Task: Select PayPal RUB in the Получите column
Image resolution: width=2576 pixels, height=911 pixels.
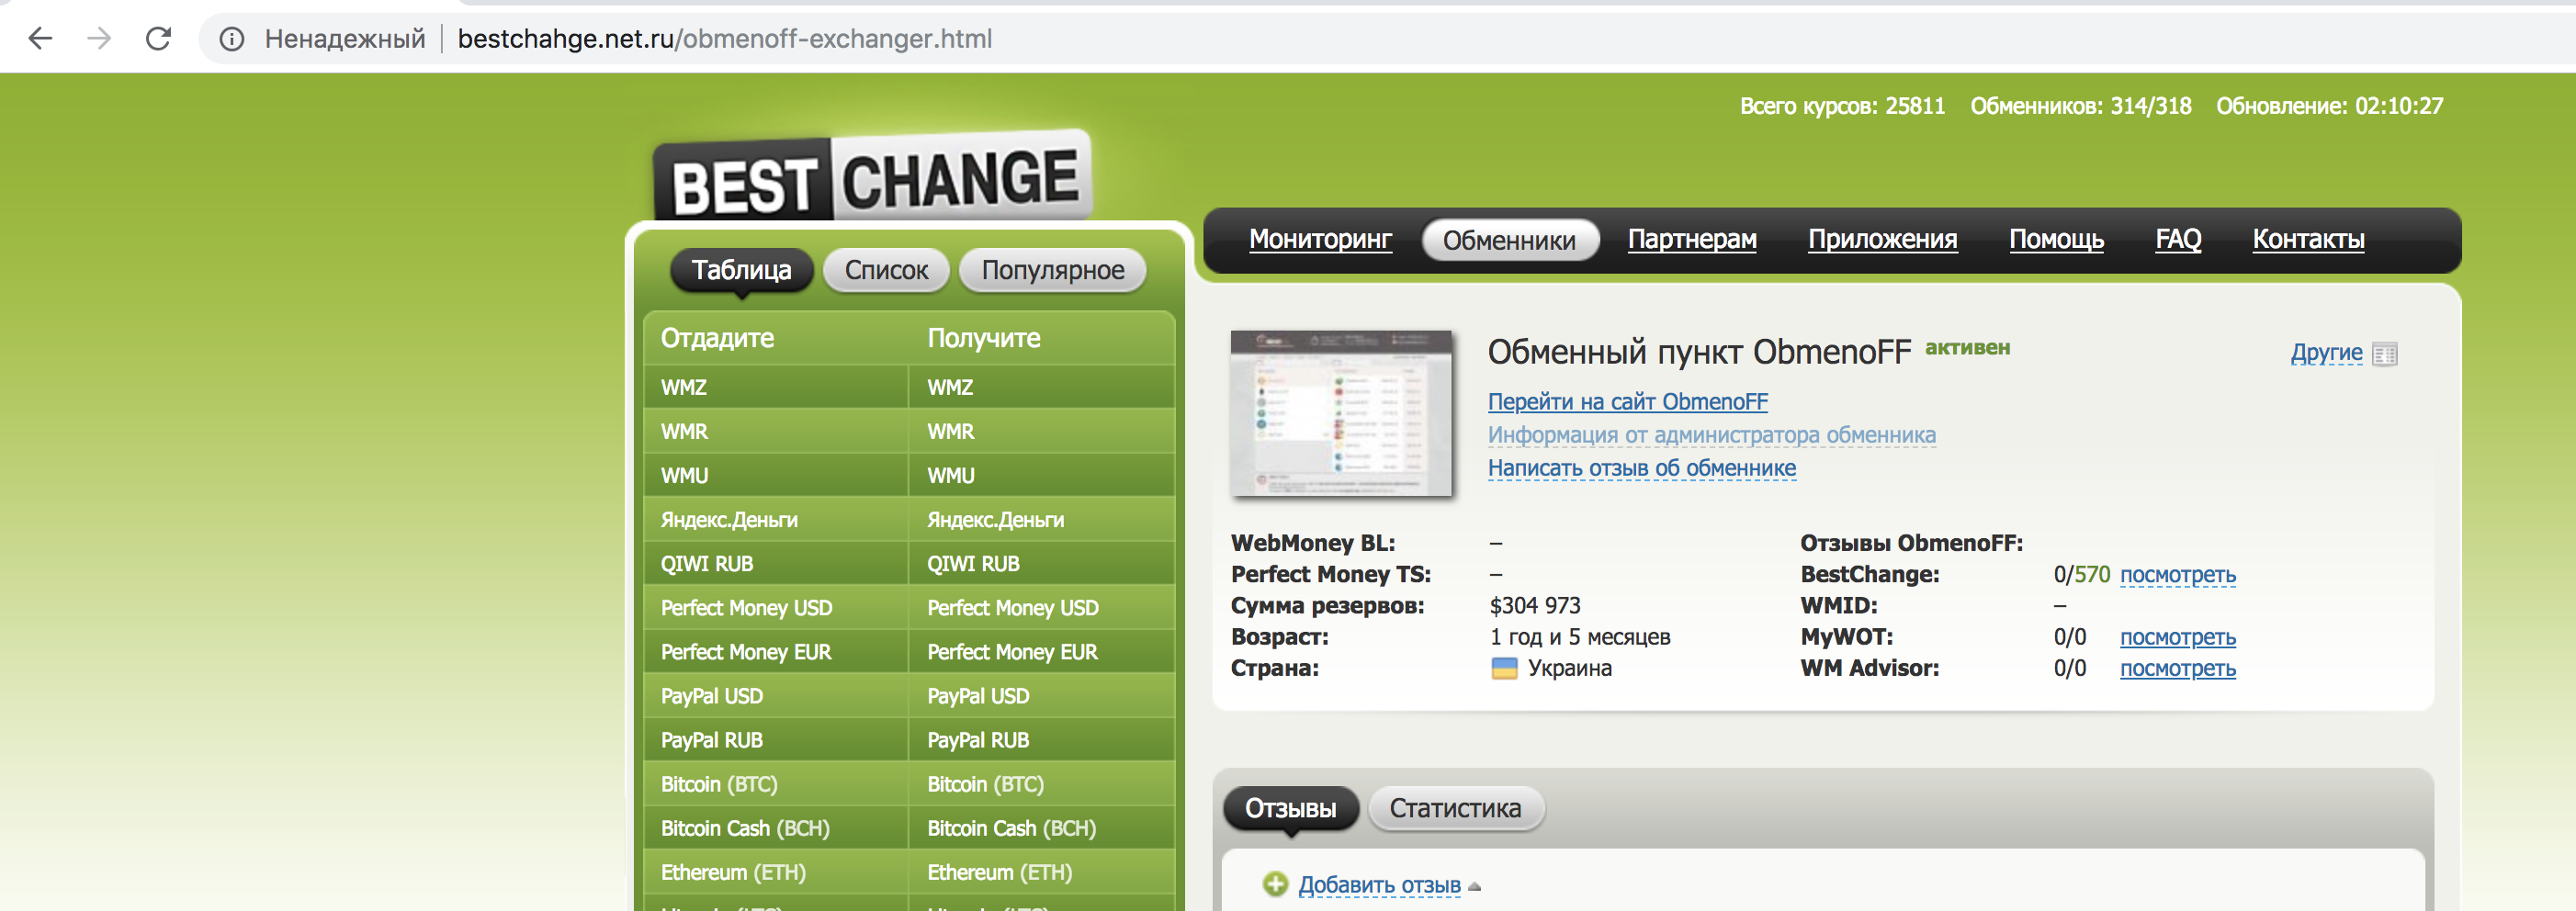Action: coord(1041,739)
